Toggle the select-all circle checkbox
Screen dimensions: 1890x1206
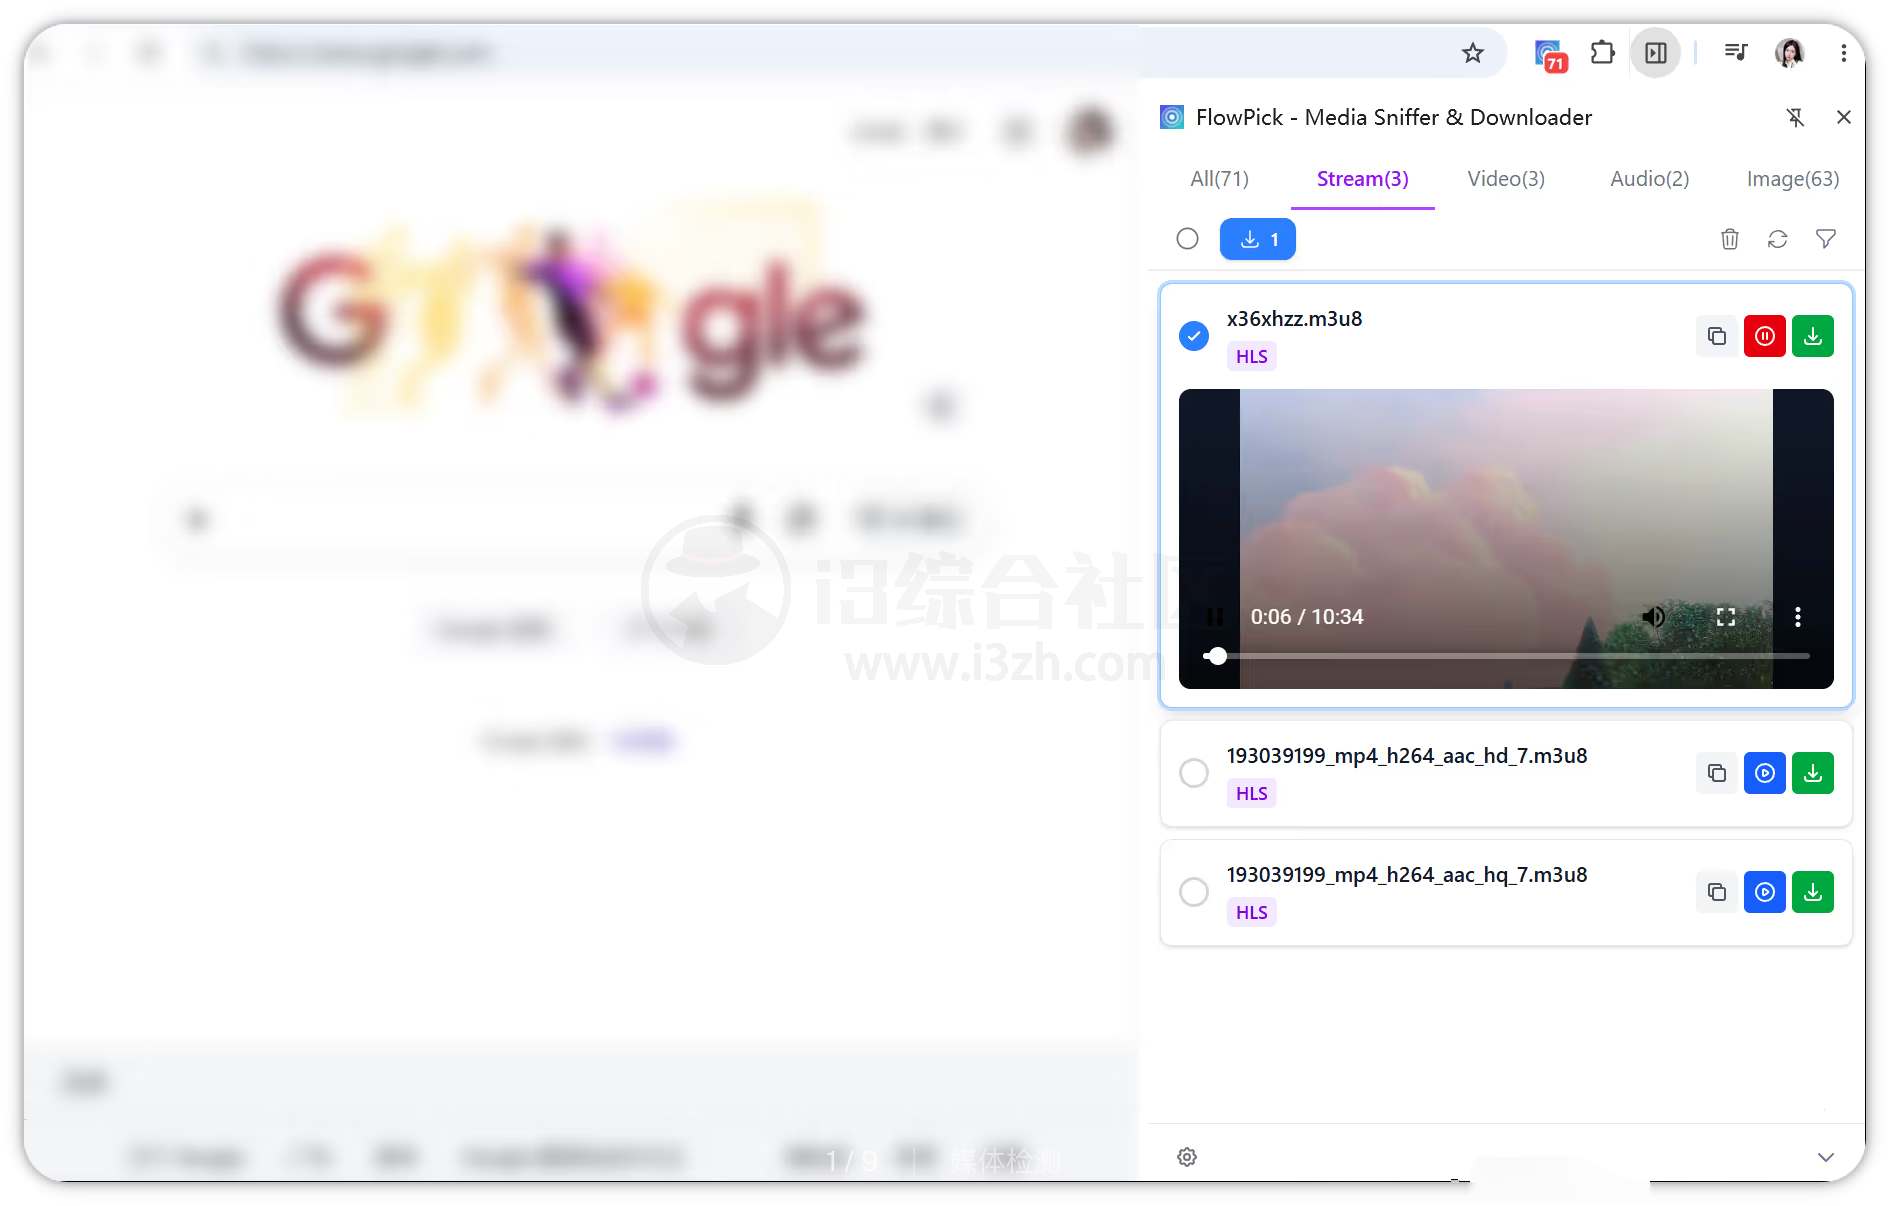pos(1187,239)
